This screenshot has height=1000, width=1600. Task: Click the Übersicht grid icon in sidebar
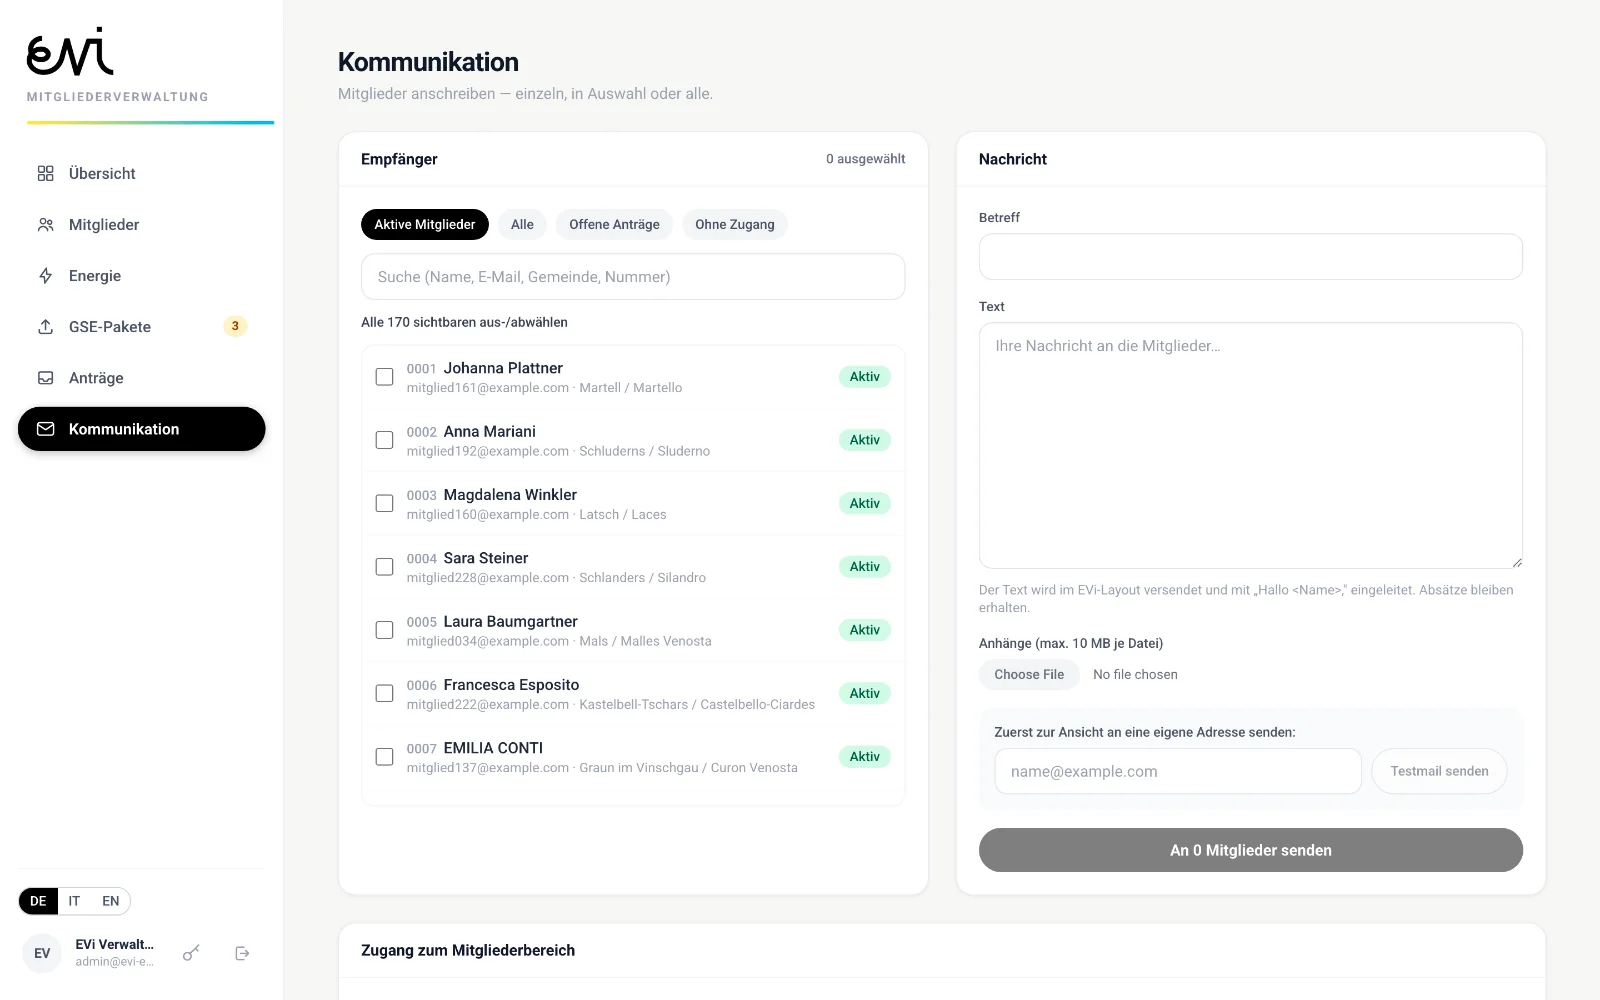tap(45, 174)
